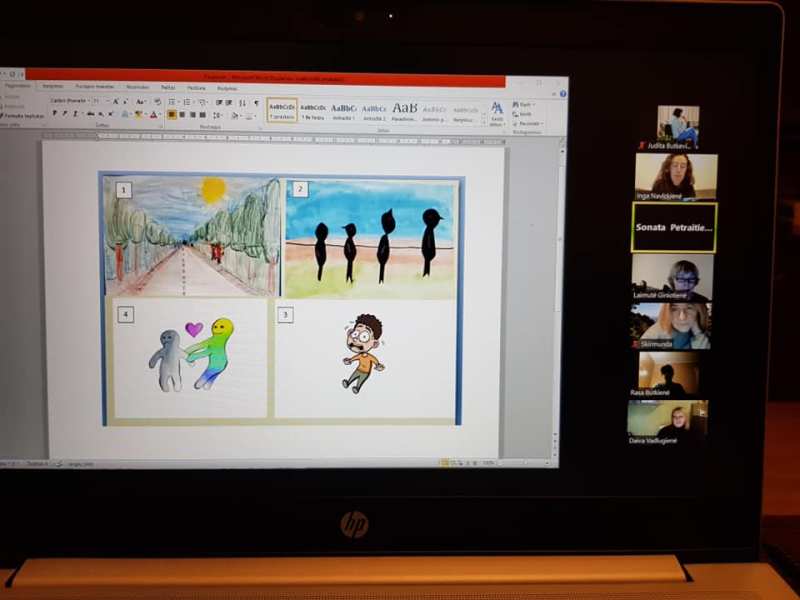800x600 pixels.
Task: Open the Change Case (Aa) menu
Action: tap(141, 102)
